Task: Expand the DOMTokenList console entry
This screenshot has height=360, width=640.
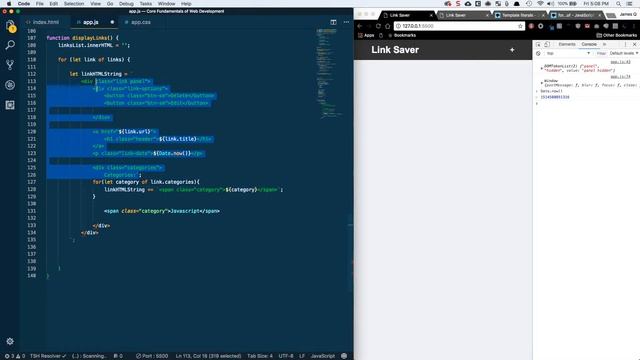Action: point(542,68)
